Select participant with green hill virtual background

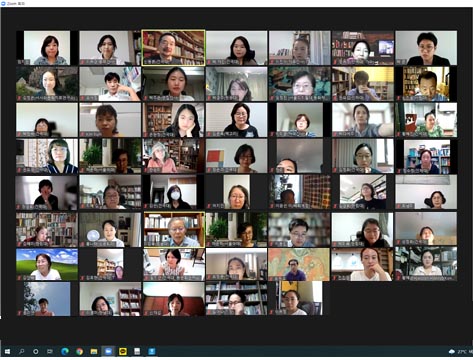[x=47, y=264]
